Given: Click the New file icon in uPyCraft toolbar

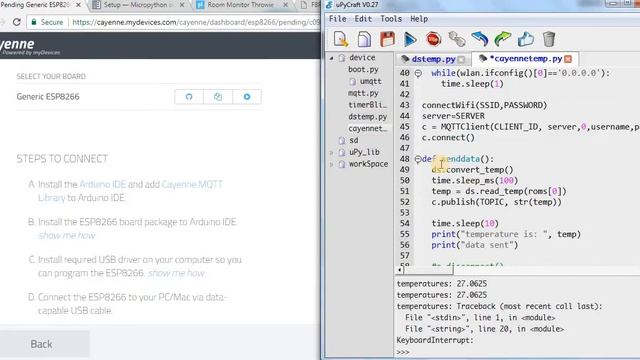Looking at the screenshot, I should [340, 39].
